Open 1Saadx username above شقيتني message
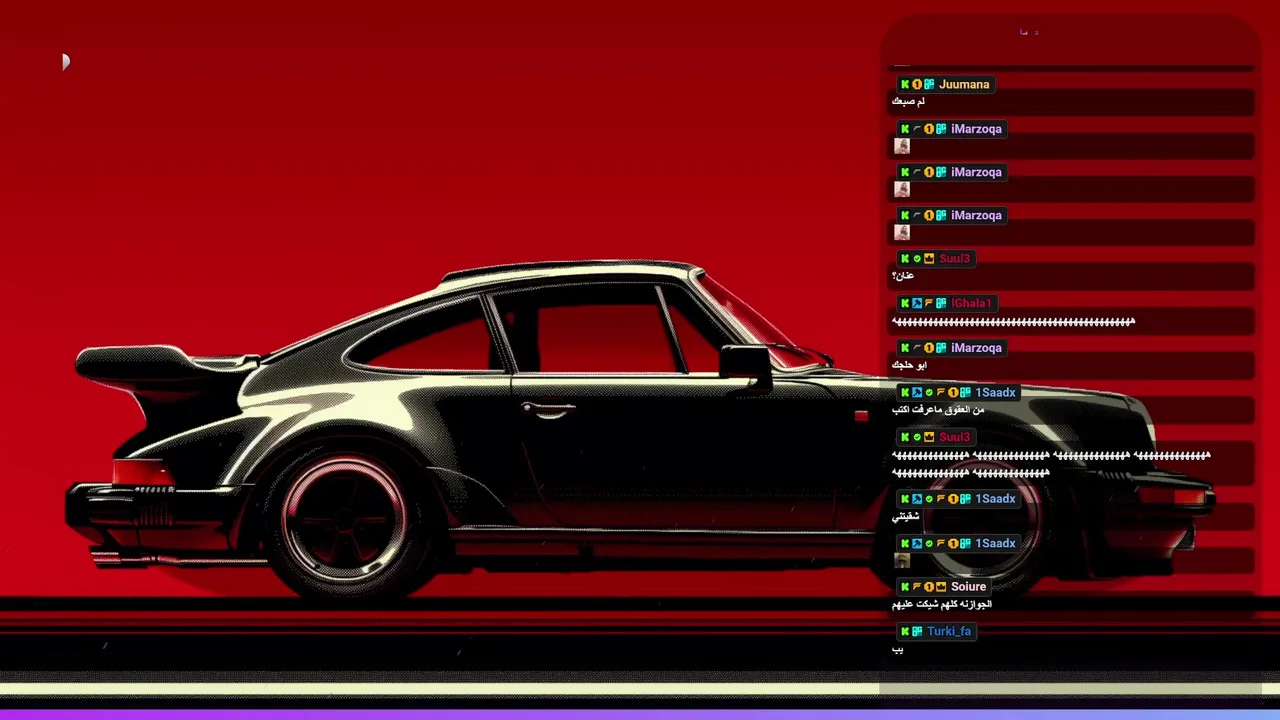The image size is (1280, 720). click(995, 499)
